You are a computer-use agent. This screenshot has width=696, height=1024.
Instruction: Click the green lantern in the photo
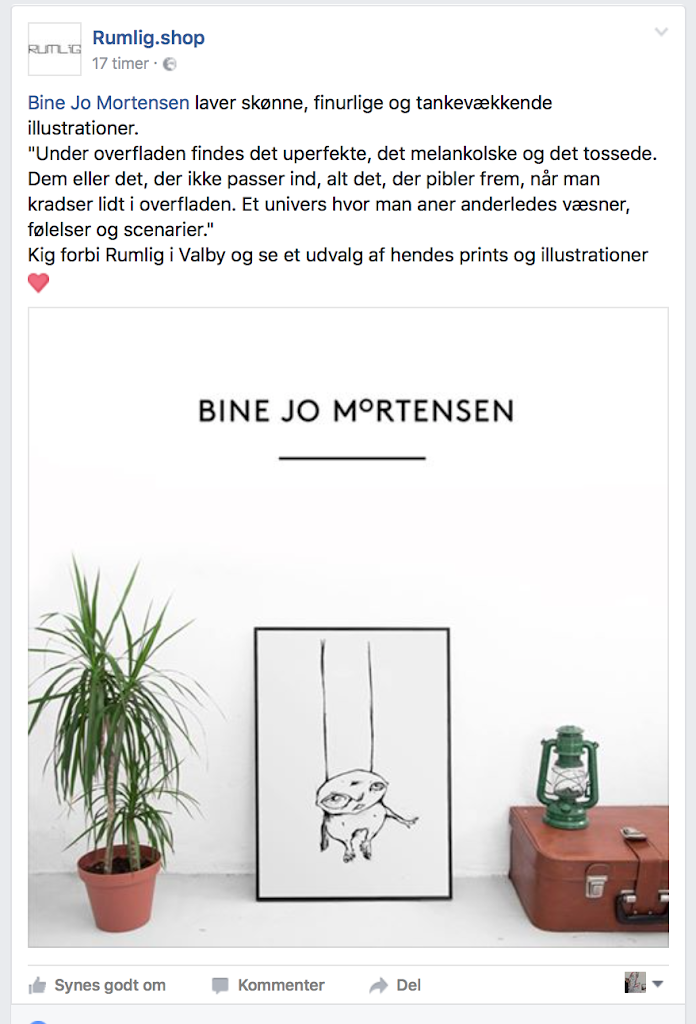coord(567,776)
